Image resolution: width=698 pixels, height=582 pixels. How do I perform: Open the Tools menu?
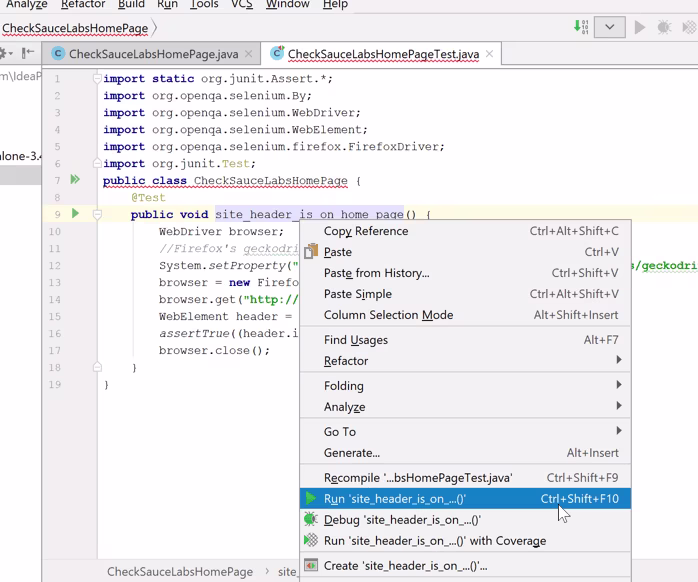pos(204,4)
